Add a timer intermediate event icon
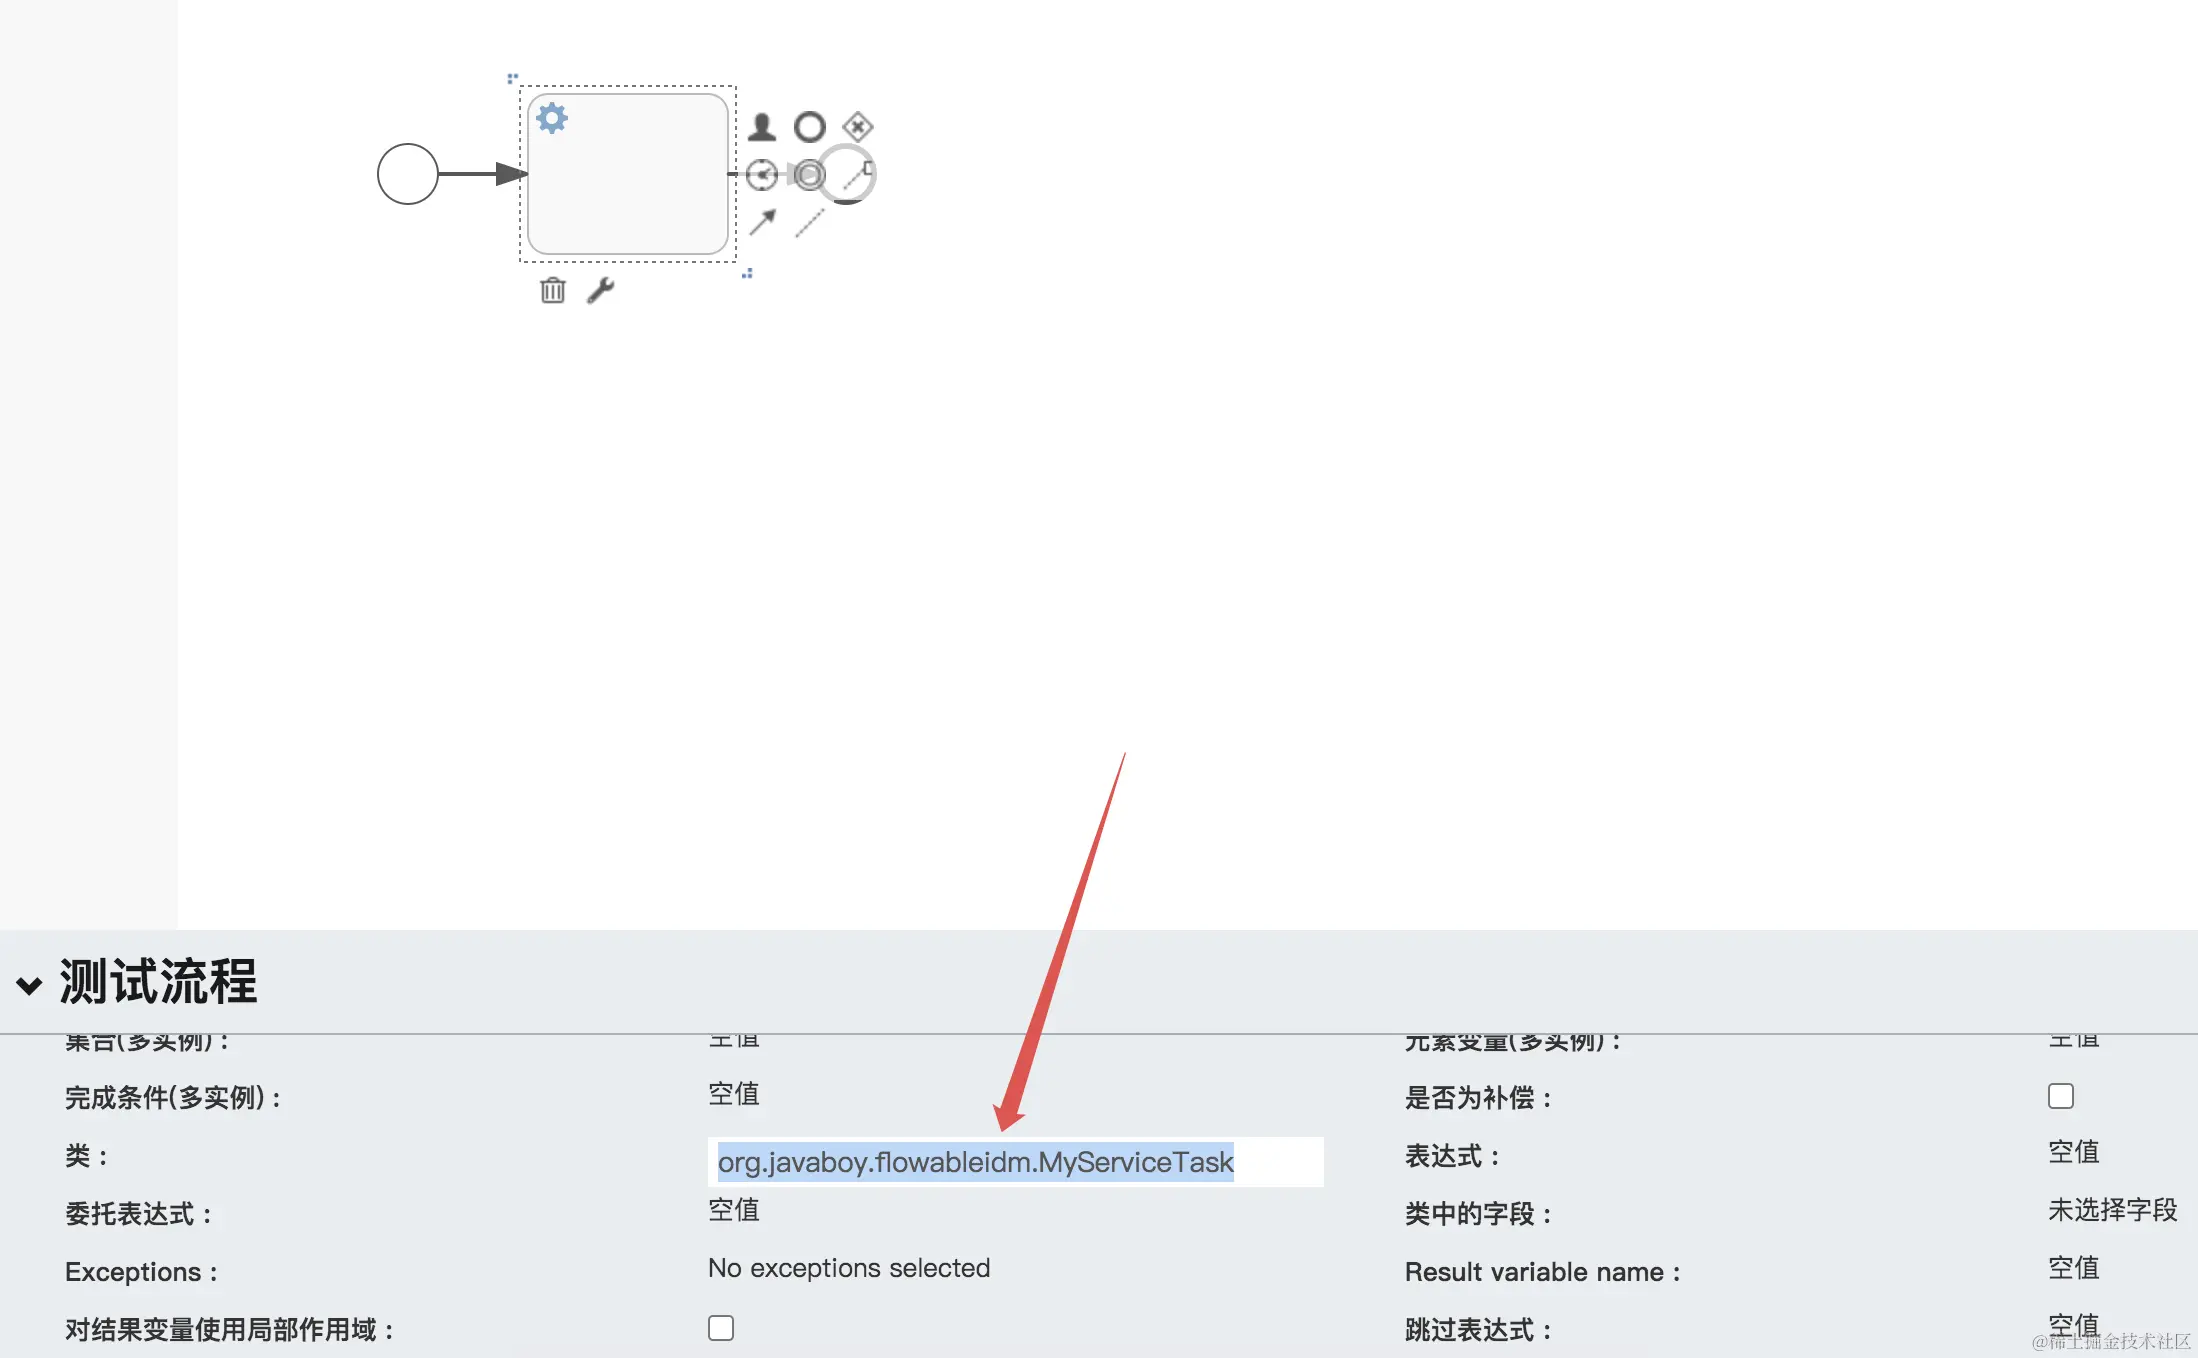Screen dimensions: 2198x1358 pos(762,175)
